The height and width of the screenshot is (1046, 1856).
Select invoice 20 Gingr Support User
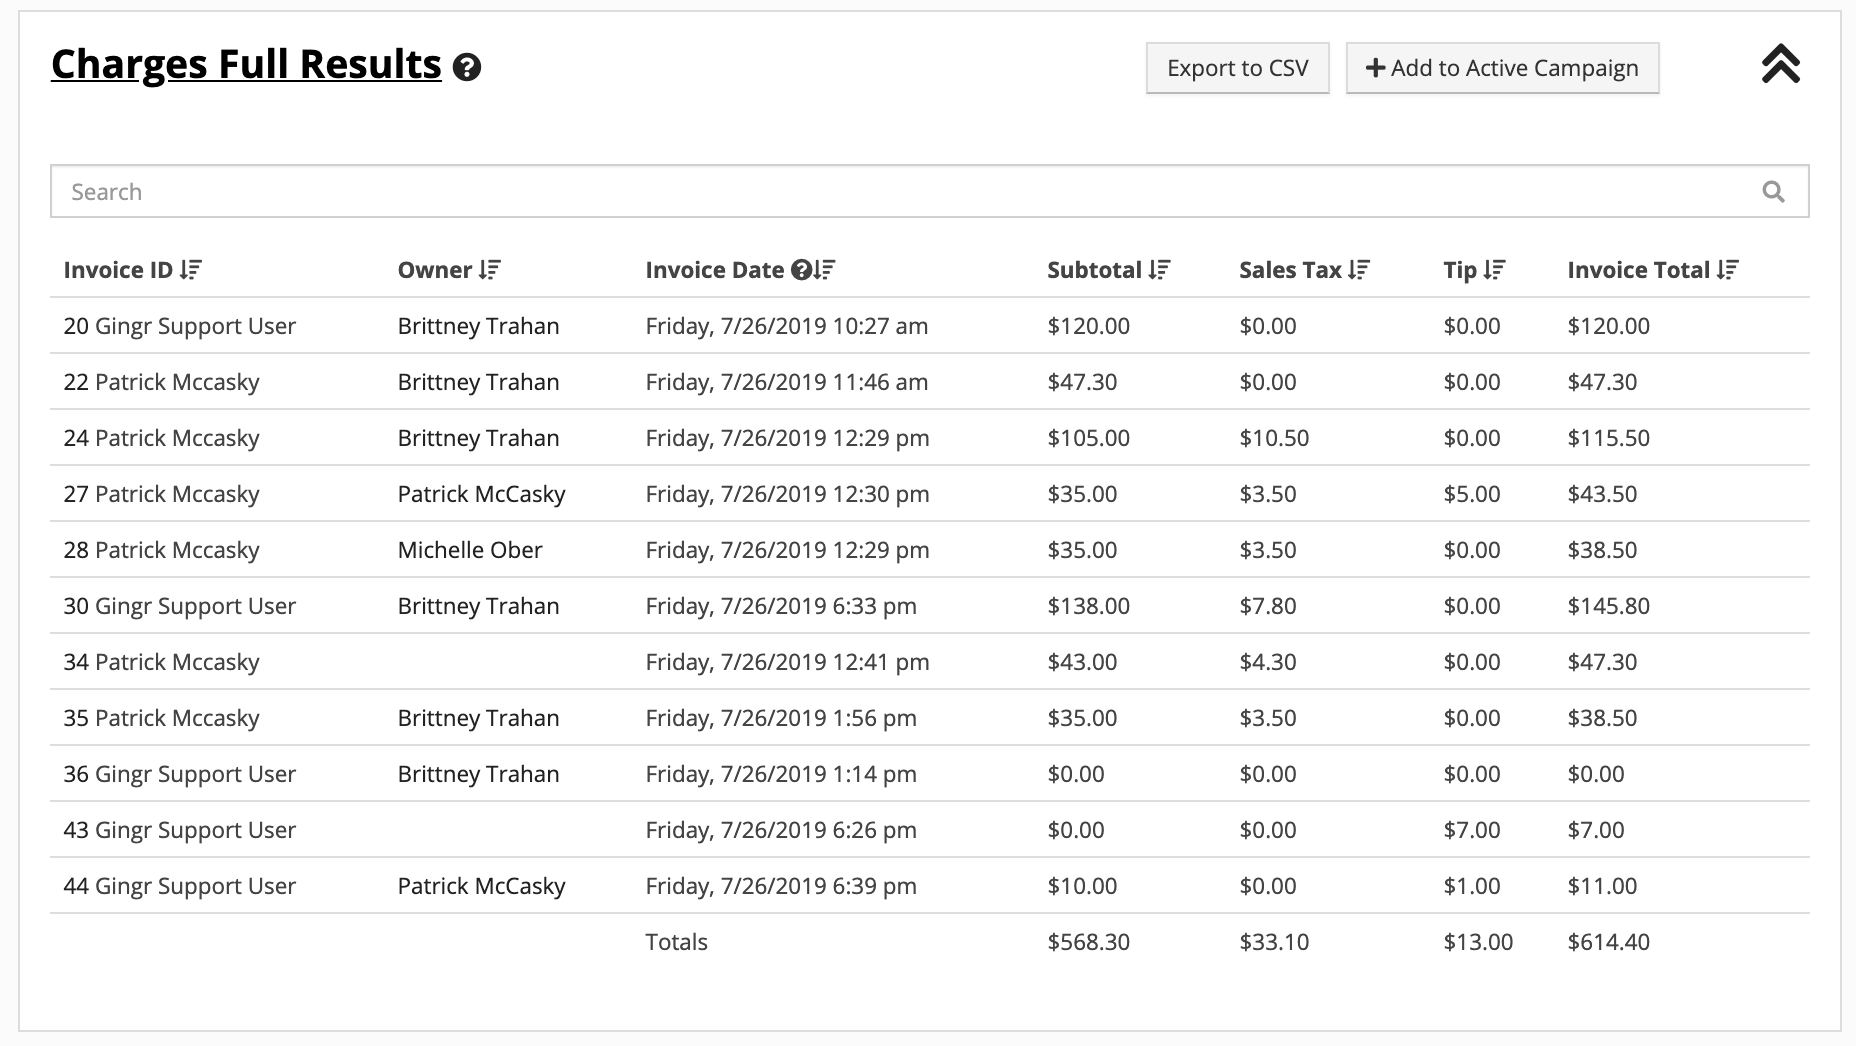(x=180, y=326)
